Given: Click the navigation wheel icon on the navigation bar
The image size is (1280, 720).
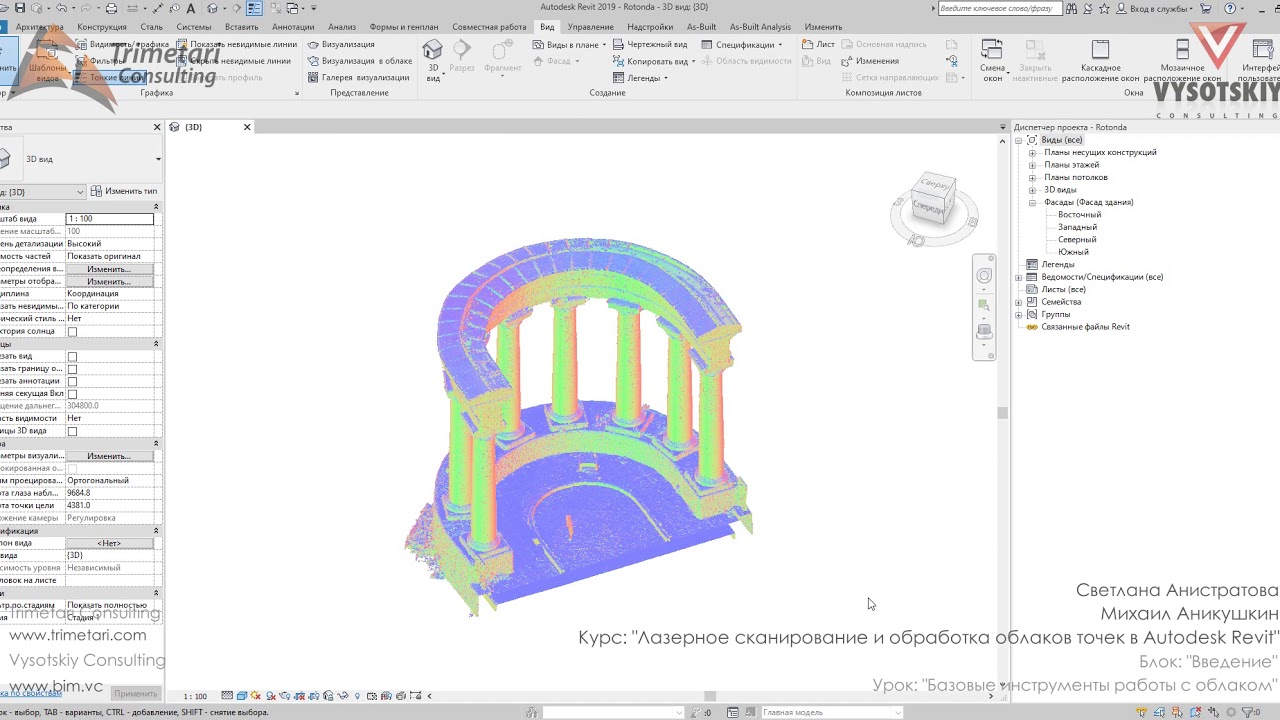Looking at the screenshot, I should click(x=984, y=276).
